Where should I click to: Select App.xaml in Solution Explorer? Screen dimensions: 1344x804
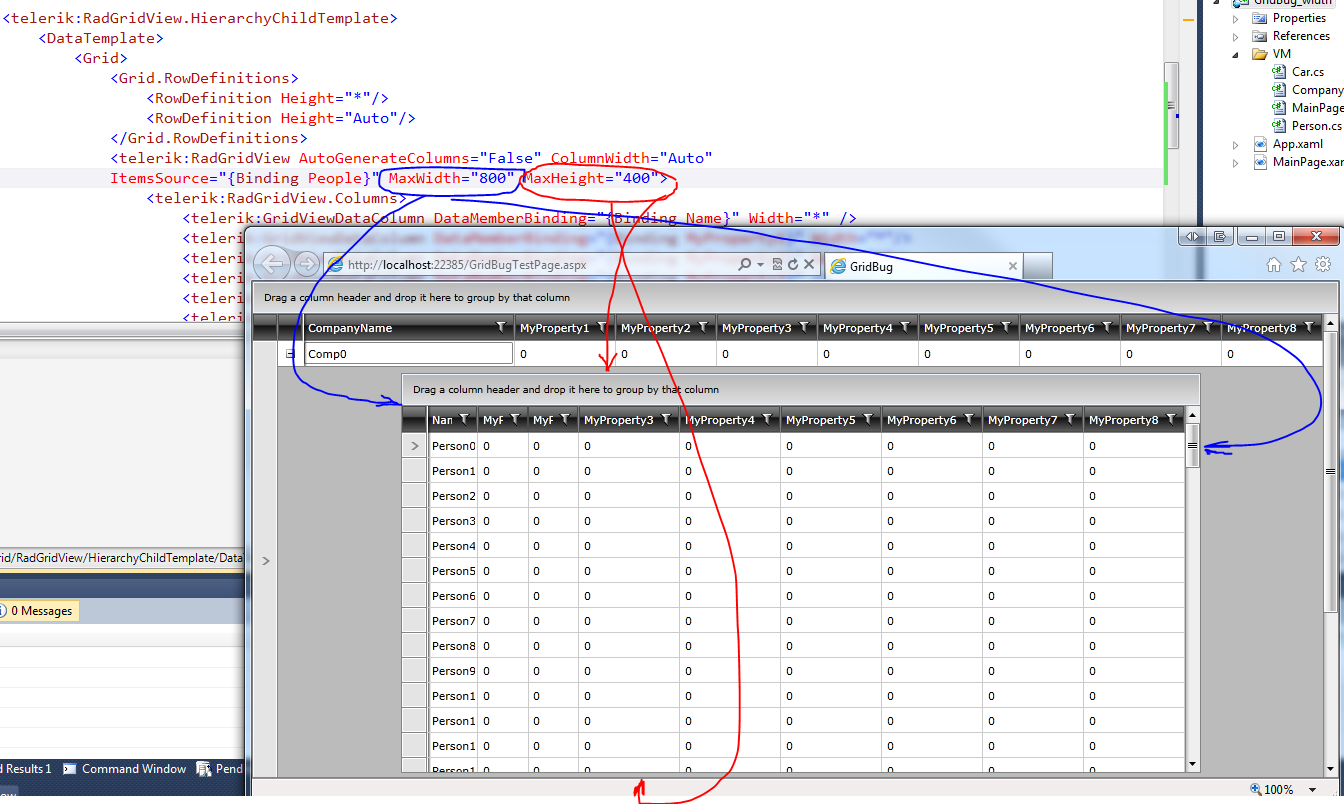(x=1299, y=144)
